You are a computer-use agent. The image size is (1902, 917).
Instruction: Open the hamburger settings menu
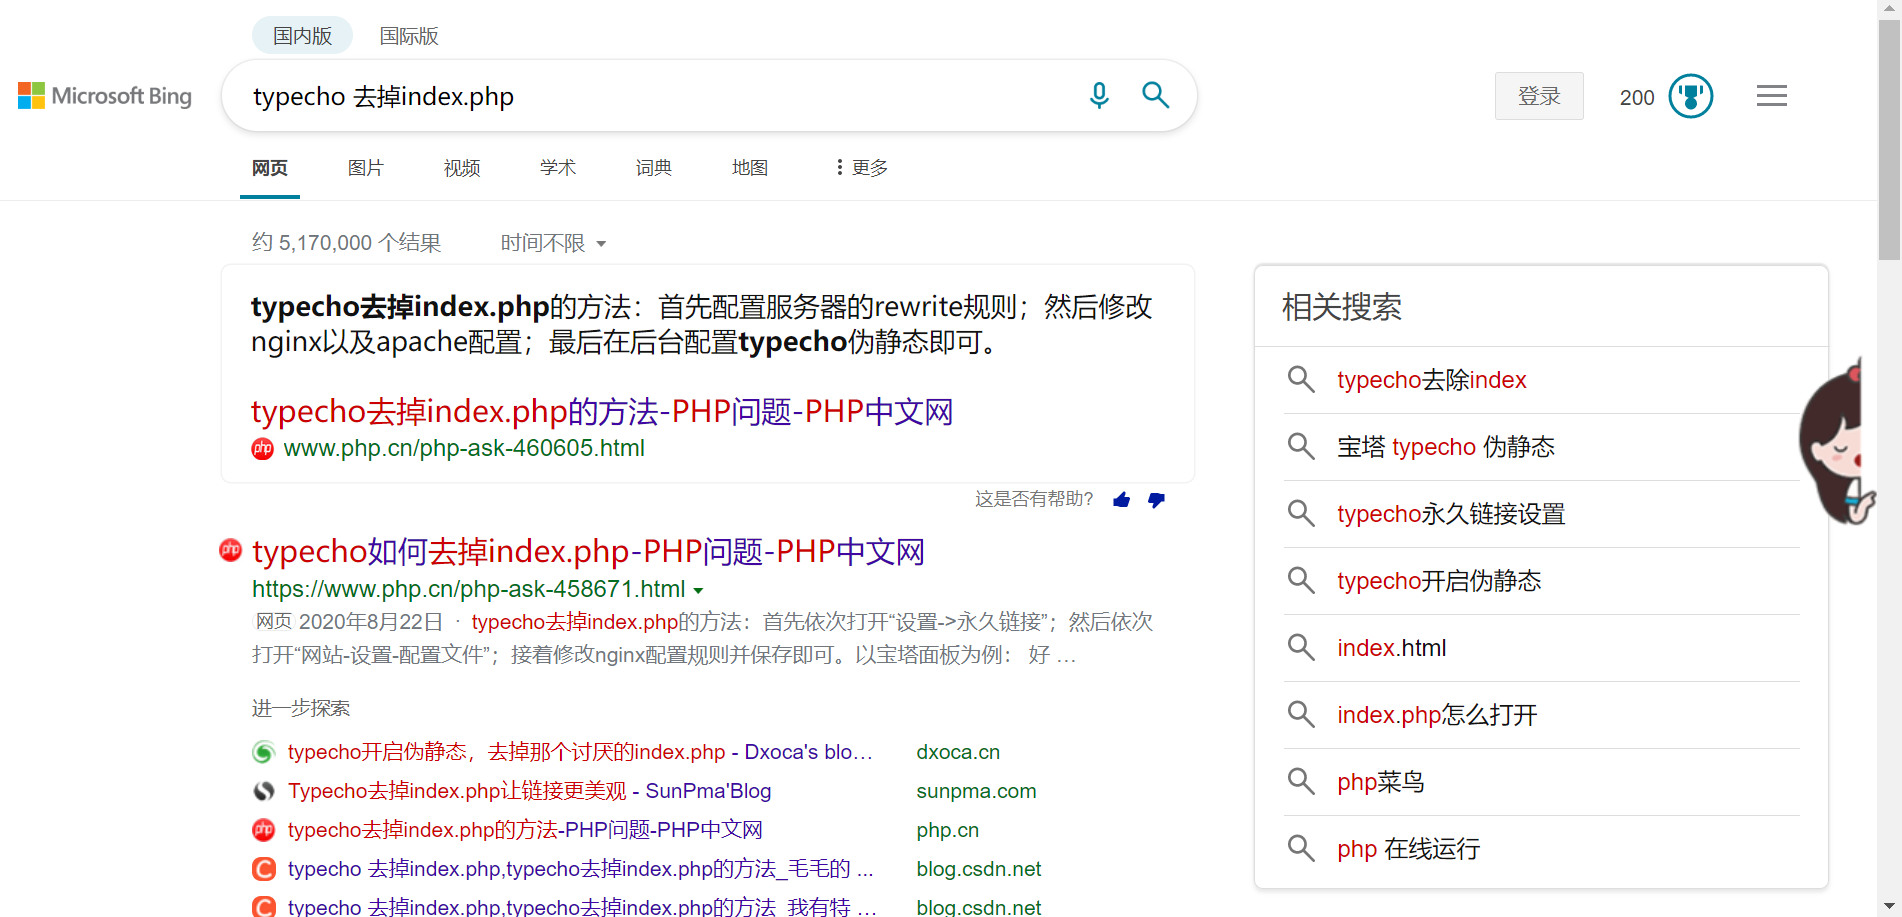point(1772,96)
